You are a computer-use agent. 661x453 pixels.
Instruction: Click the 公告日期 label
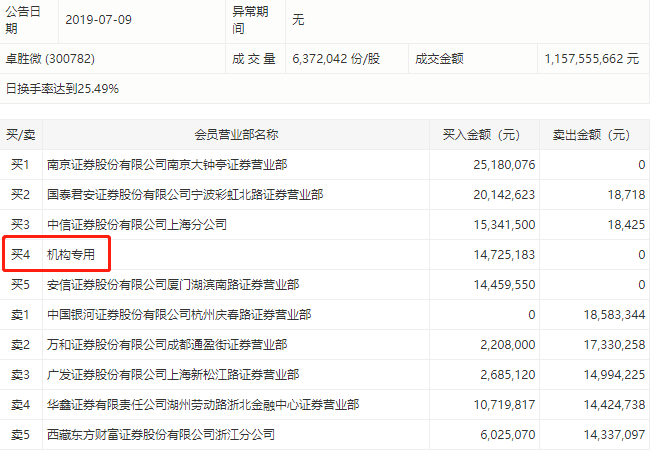pyautogui.click(x=23, y=20)
